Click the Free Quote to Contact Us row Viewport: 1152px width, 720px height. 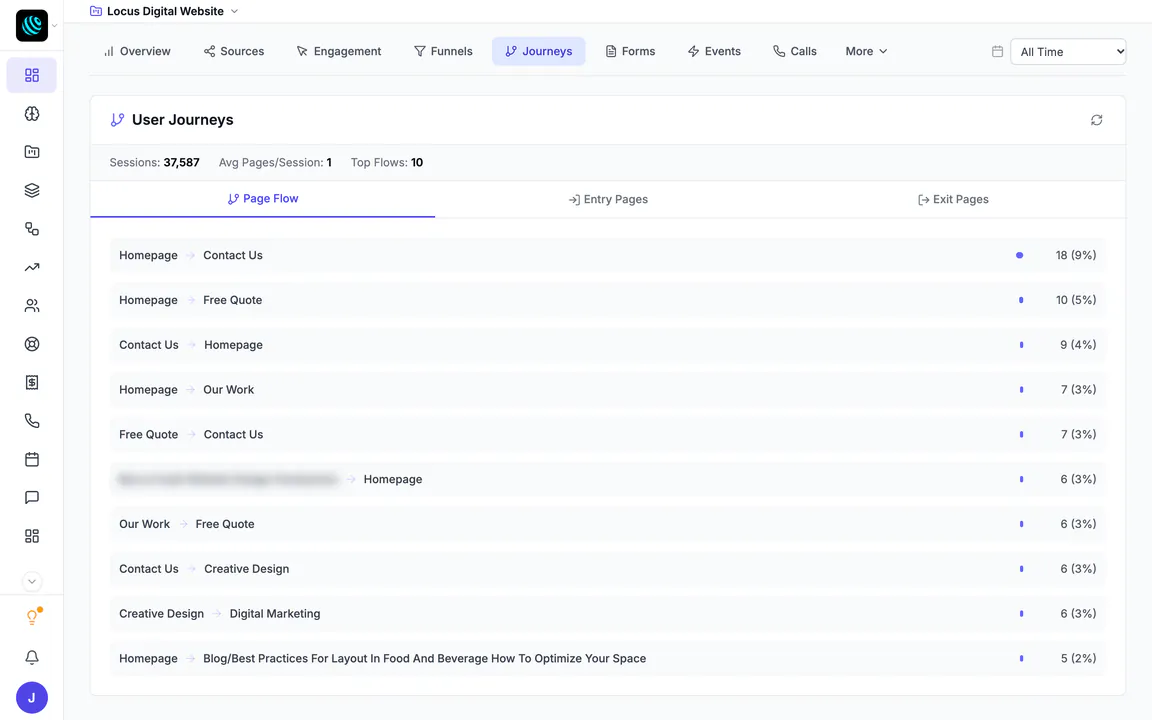pos(608,435)
